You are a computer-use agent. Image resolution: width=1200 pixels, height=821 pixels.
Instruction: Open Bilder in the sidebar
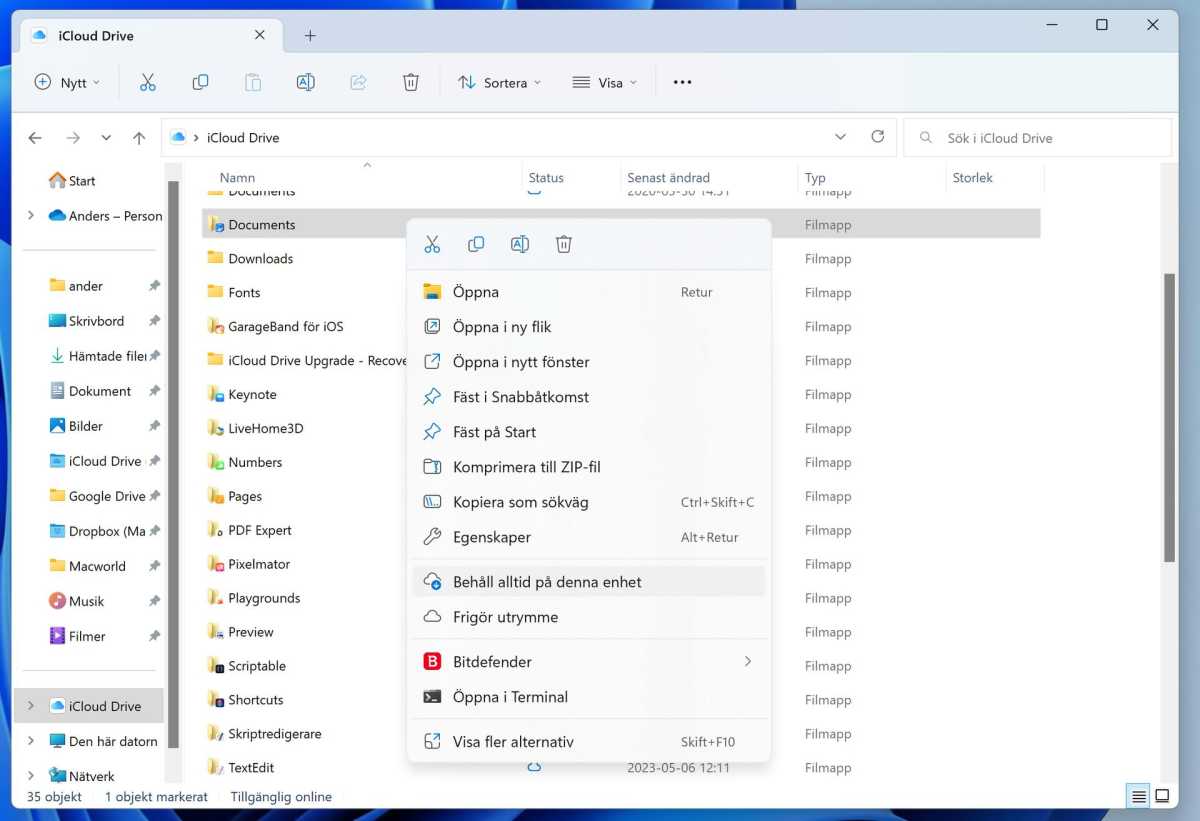pyautogui.click(x=86, y=426)
